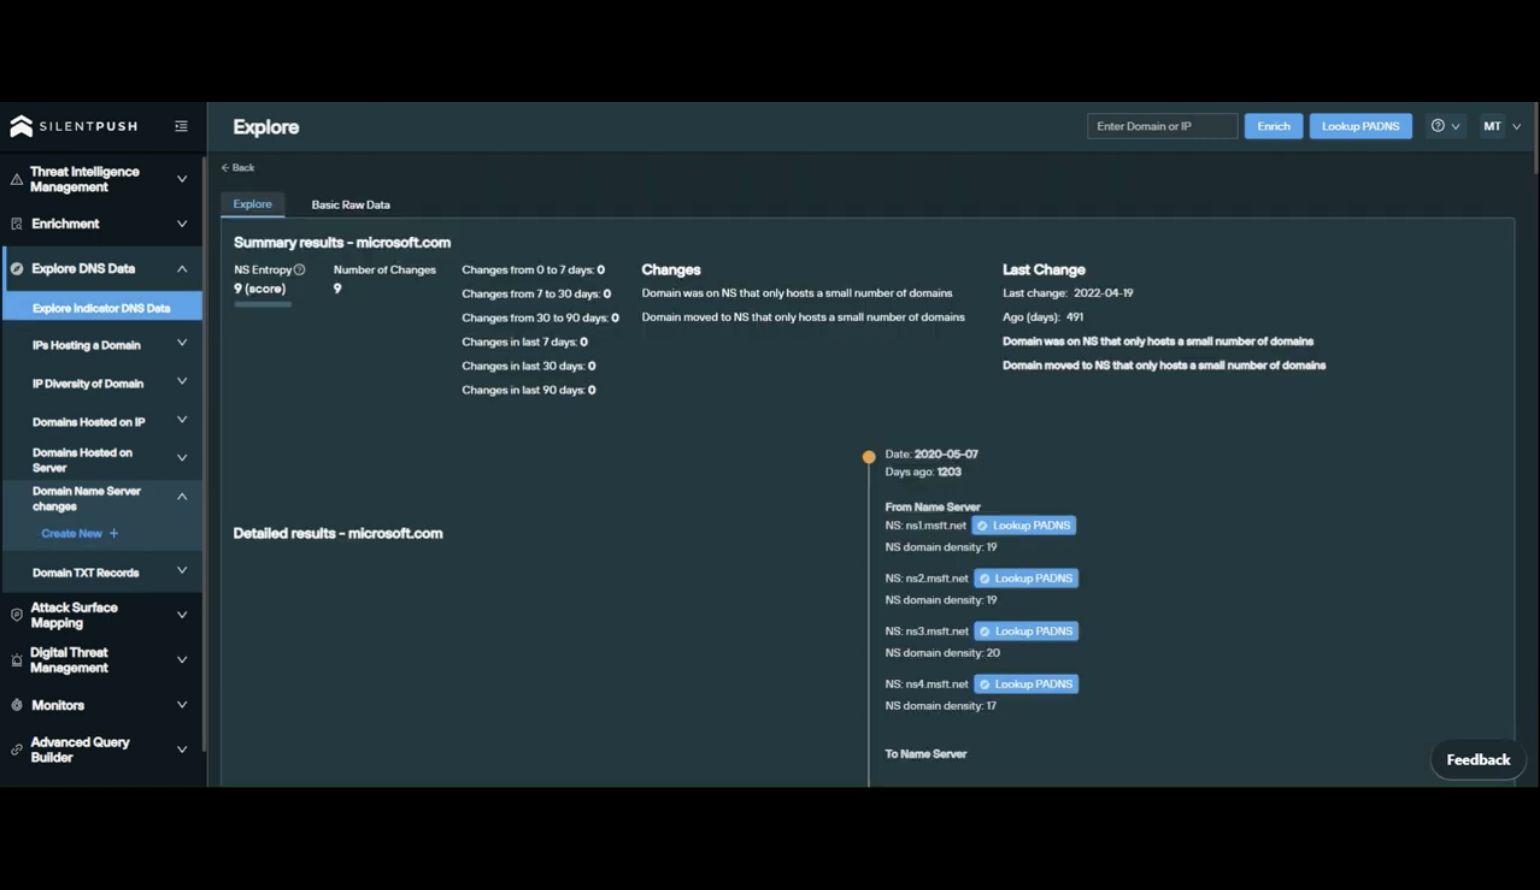1540x890 pixels.
Task: Focus the Enter Domain or IP field
Action: click(x=1161, y=126)
